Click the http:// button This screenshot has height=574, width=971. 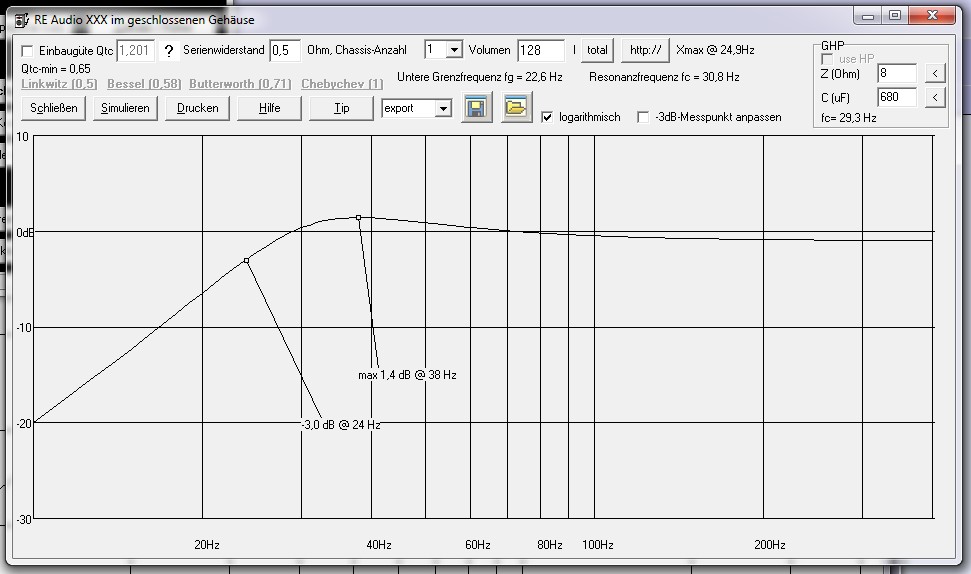pos(645,50)
